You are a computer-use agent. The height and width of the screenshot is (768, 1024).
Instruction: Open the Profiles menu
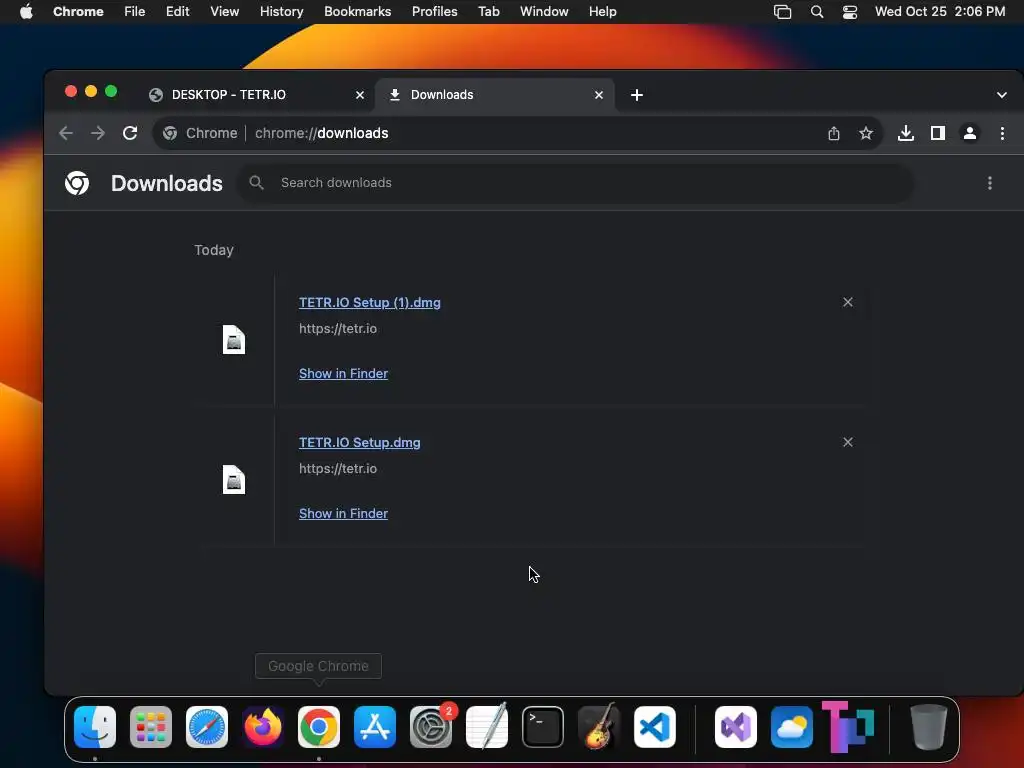[x=434, y=12]
